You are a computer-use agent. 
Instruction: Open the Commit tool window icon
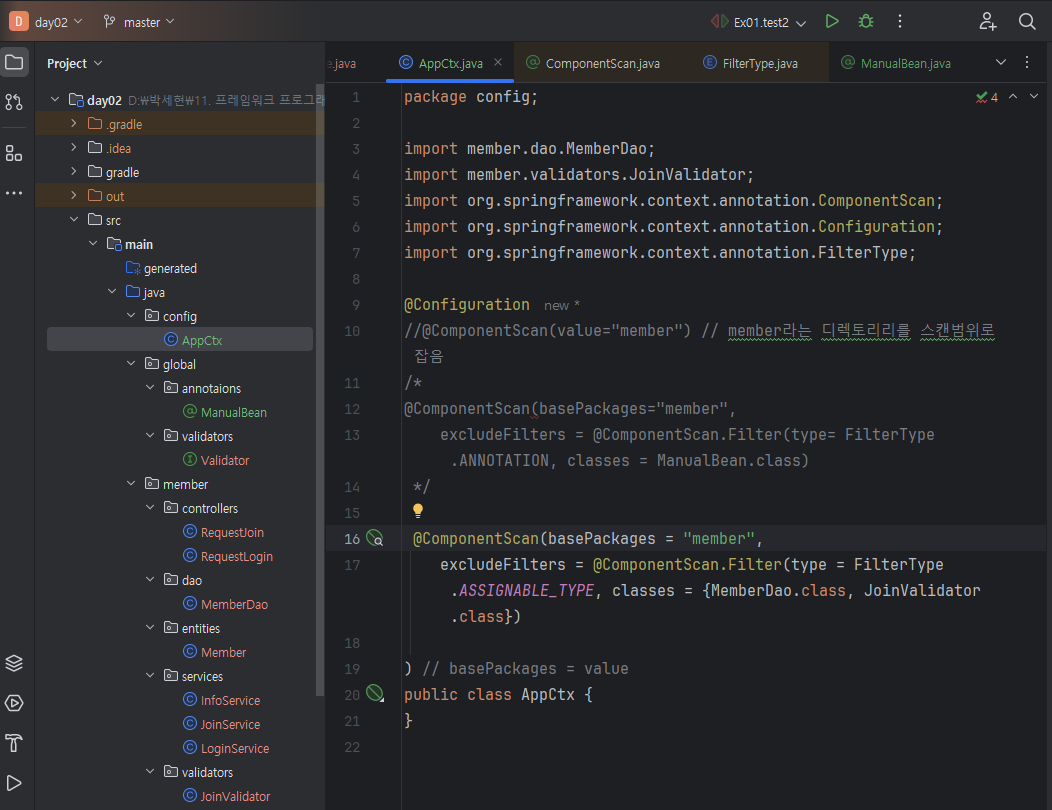(14, 102)
